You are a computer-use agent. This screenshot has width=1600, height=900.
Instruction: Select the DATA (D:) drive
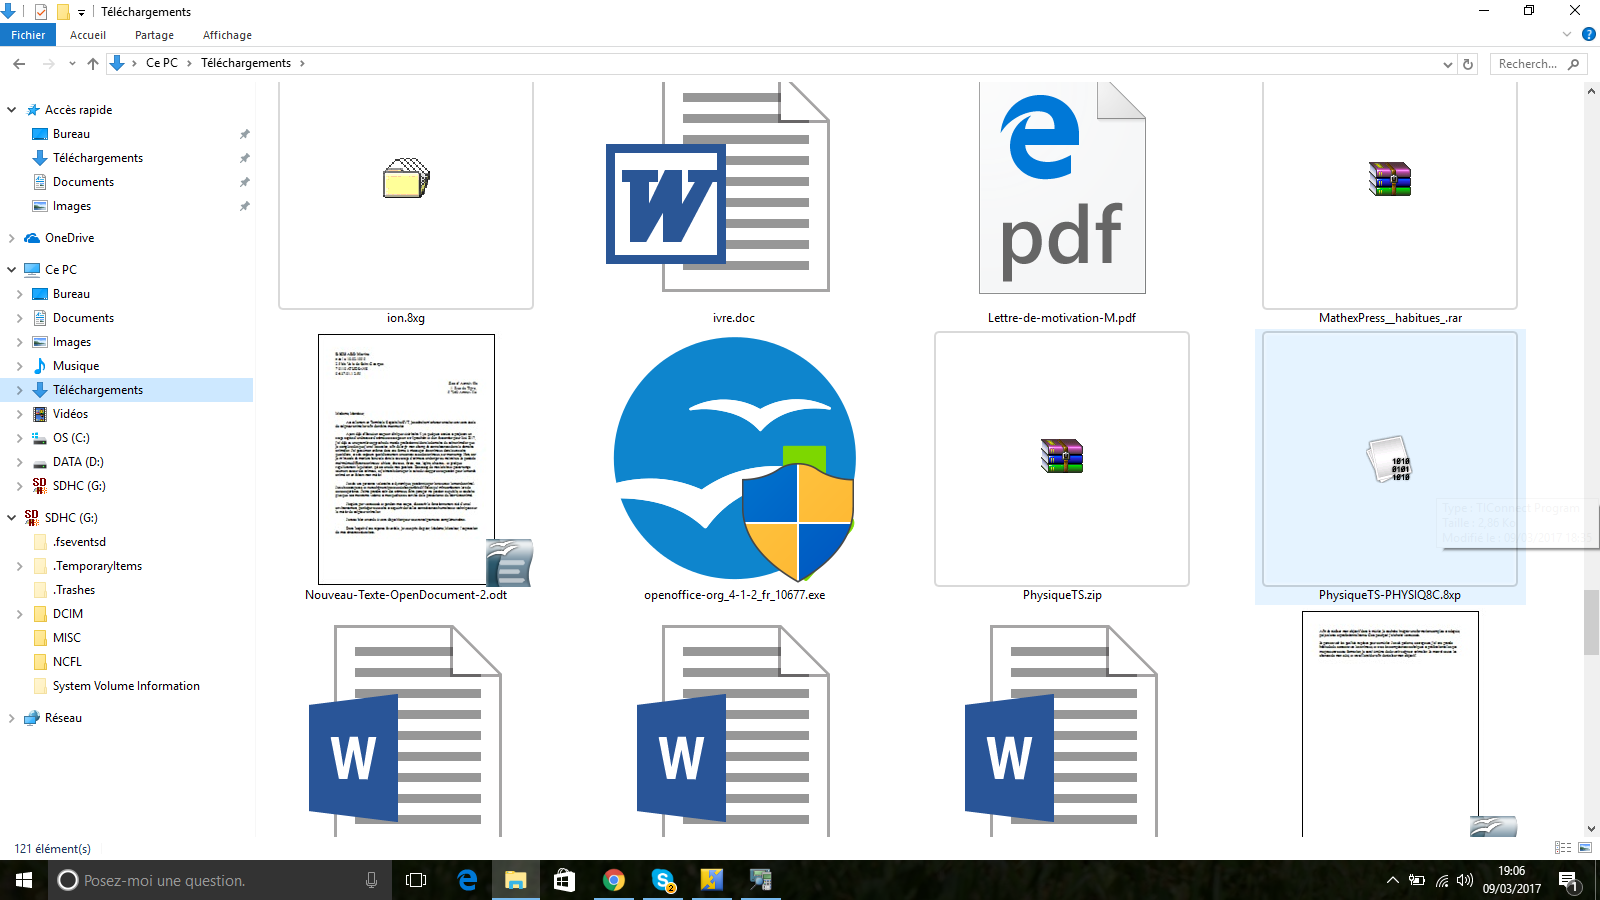click(x=78, y=462)
